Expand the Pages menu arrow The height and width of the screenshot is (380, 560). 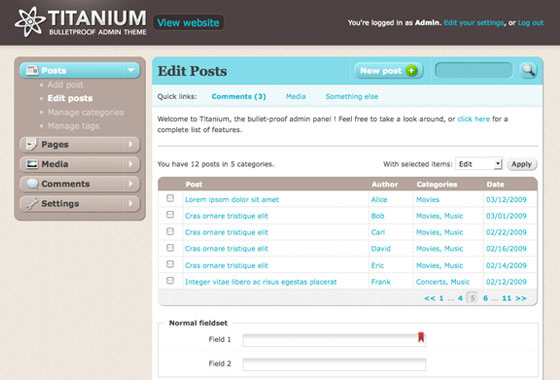pos(131,144)
